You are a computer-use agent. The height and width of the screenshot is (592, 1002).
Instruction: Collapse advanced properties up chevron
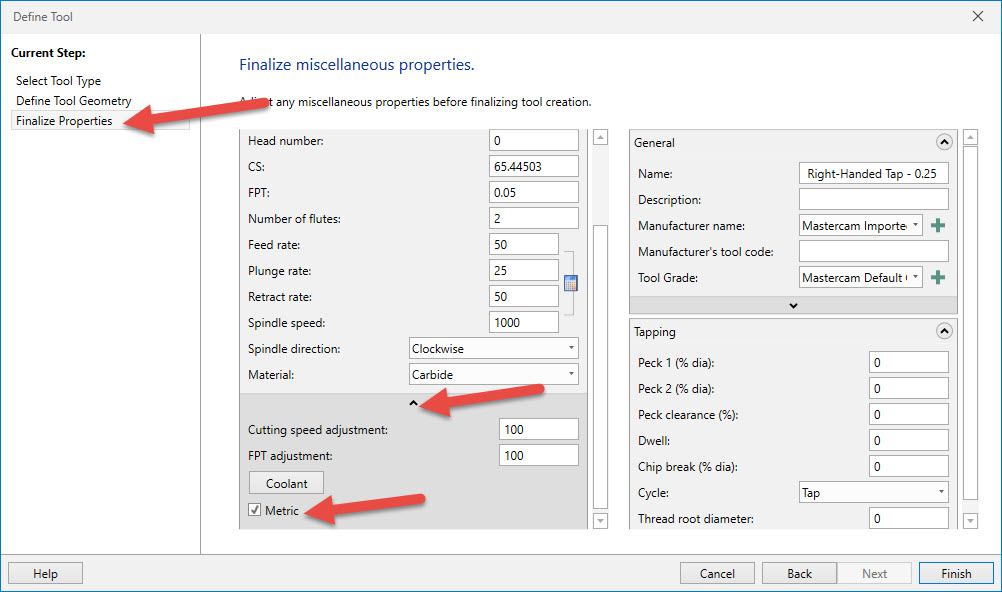[413, 403]
